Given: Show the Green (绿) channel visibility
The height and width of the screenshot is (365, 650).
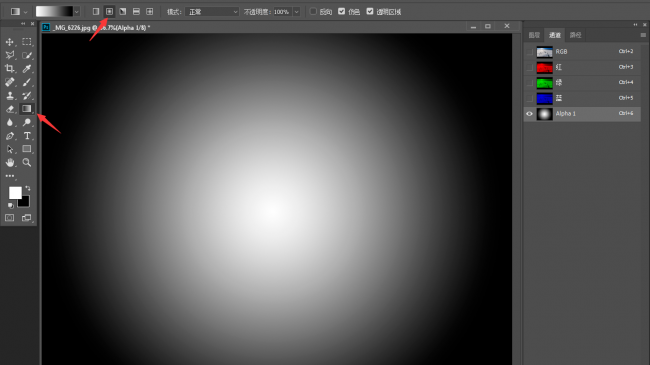Looking at the screenshot, I should [529, 83].
